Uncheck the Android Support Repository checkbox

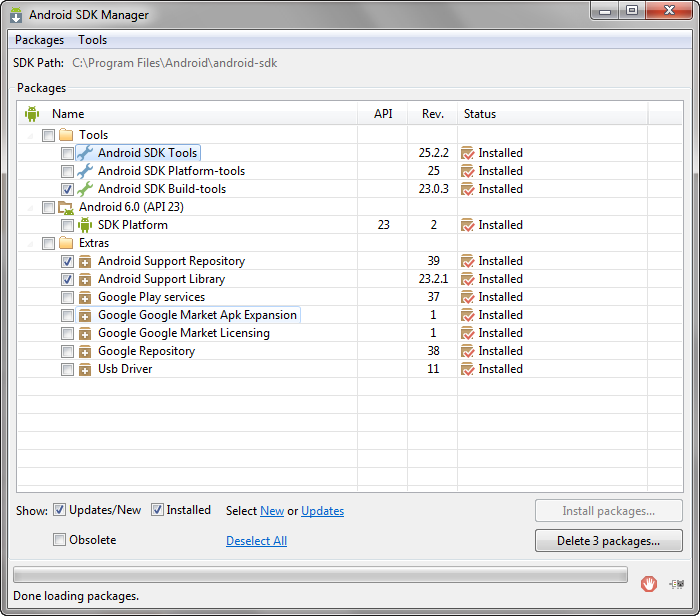point(67,261)
